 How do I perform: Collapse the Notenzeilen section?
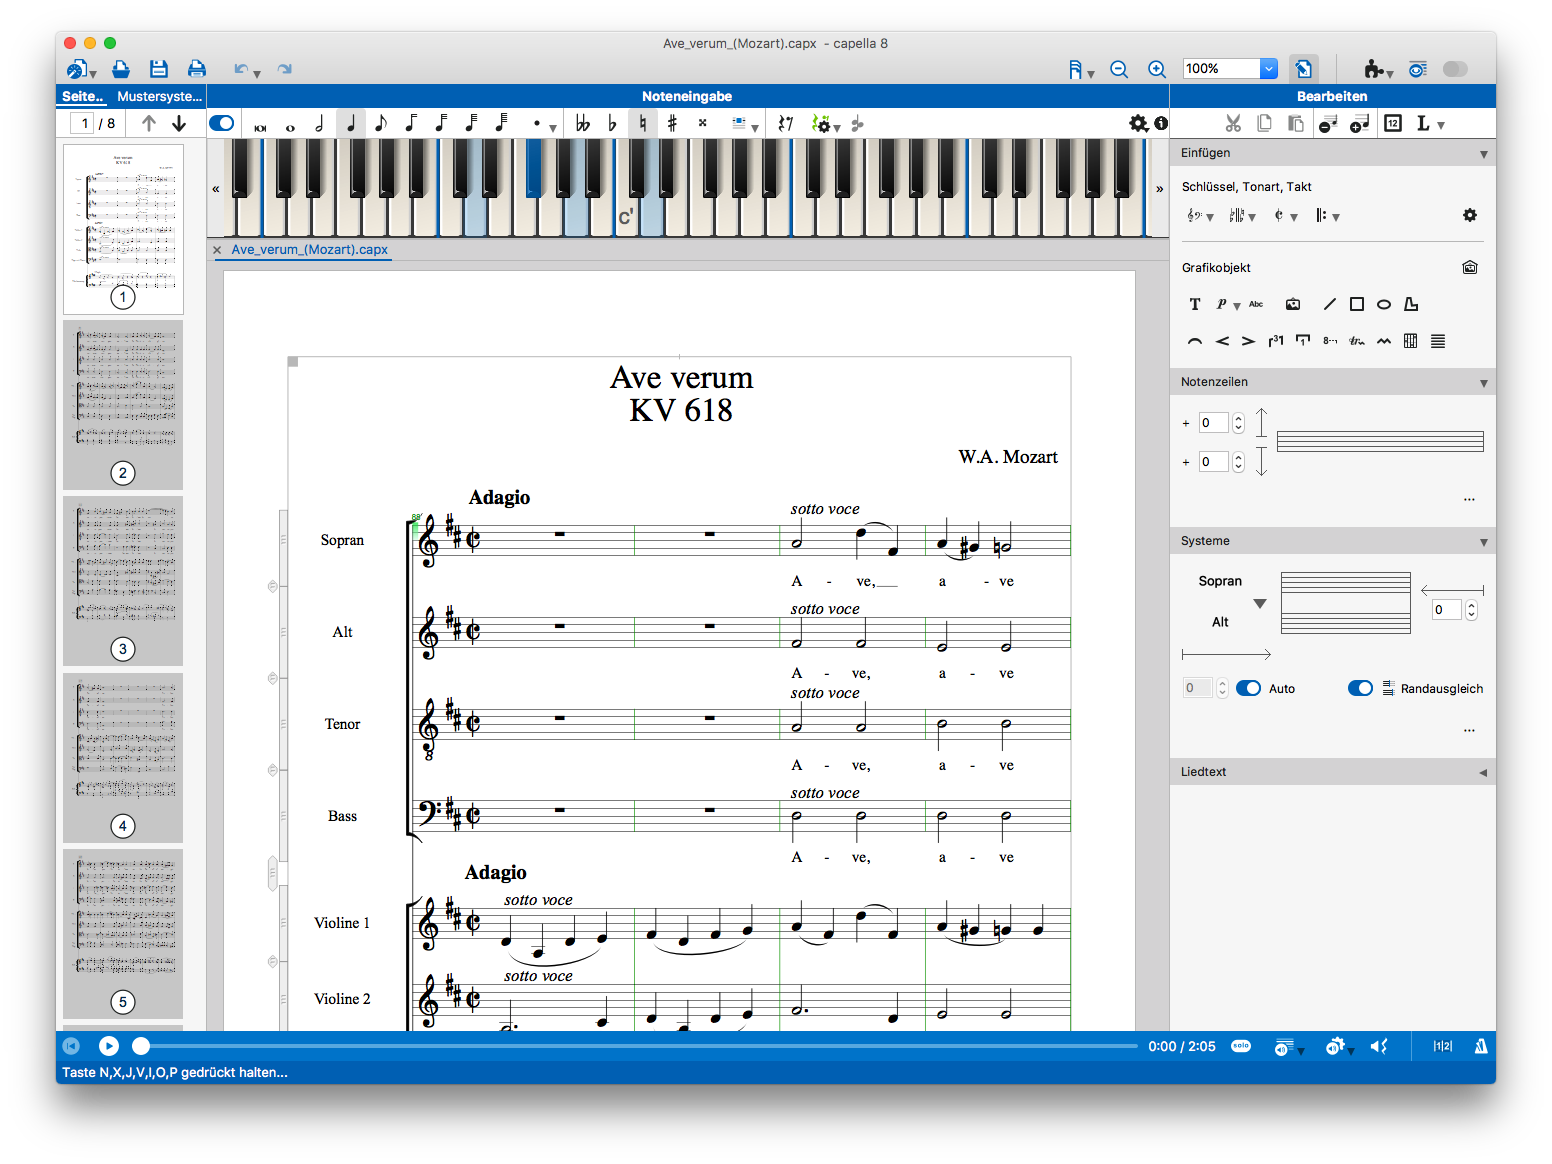coord(1483,383)
